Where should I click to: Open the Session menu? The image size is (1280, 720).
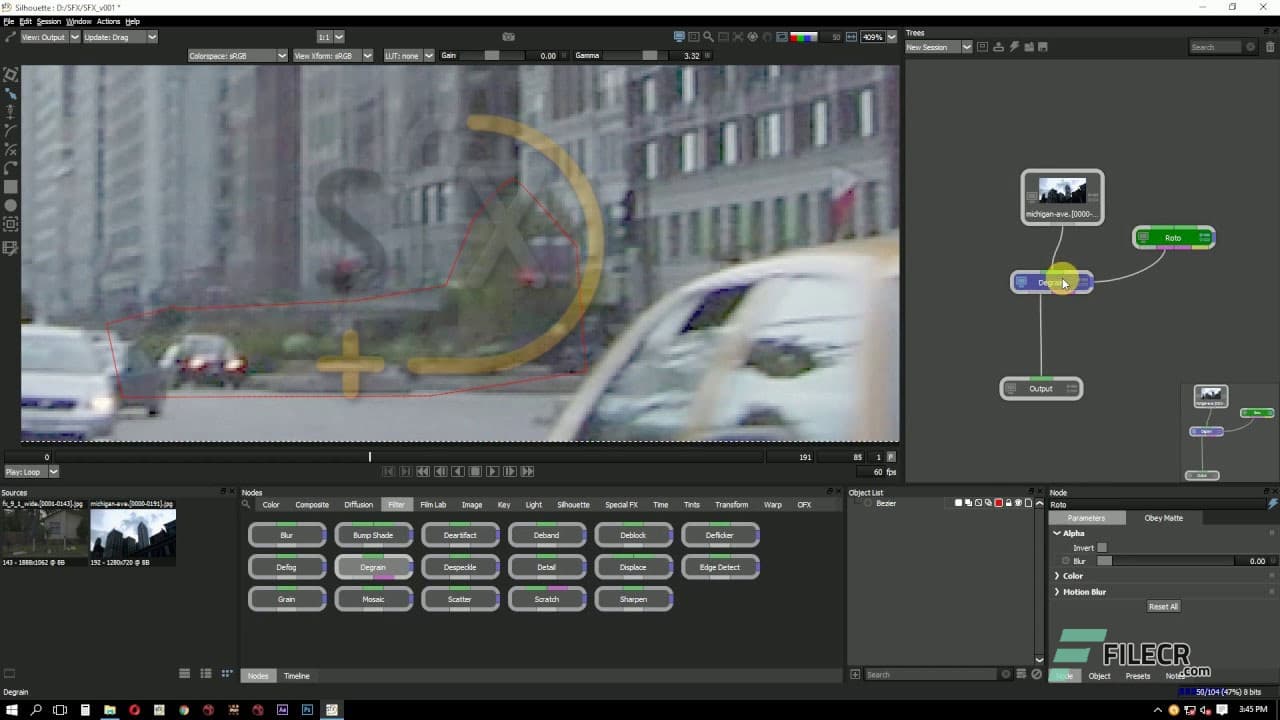(47, 20)
